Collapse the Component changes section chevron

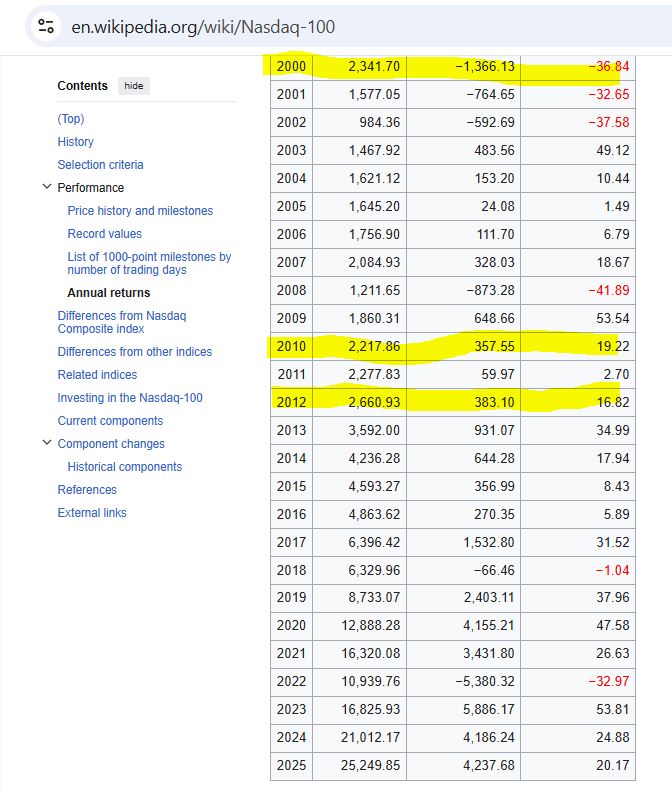click(46, 443)
